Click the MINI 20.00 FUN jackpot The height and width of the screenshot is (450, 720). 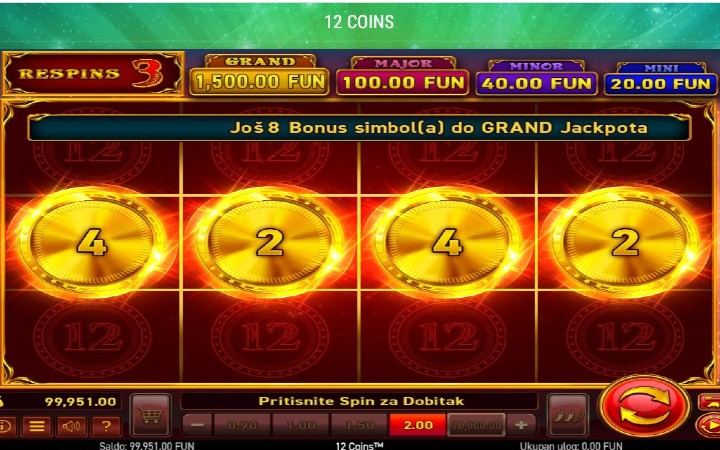pos(661,79)
